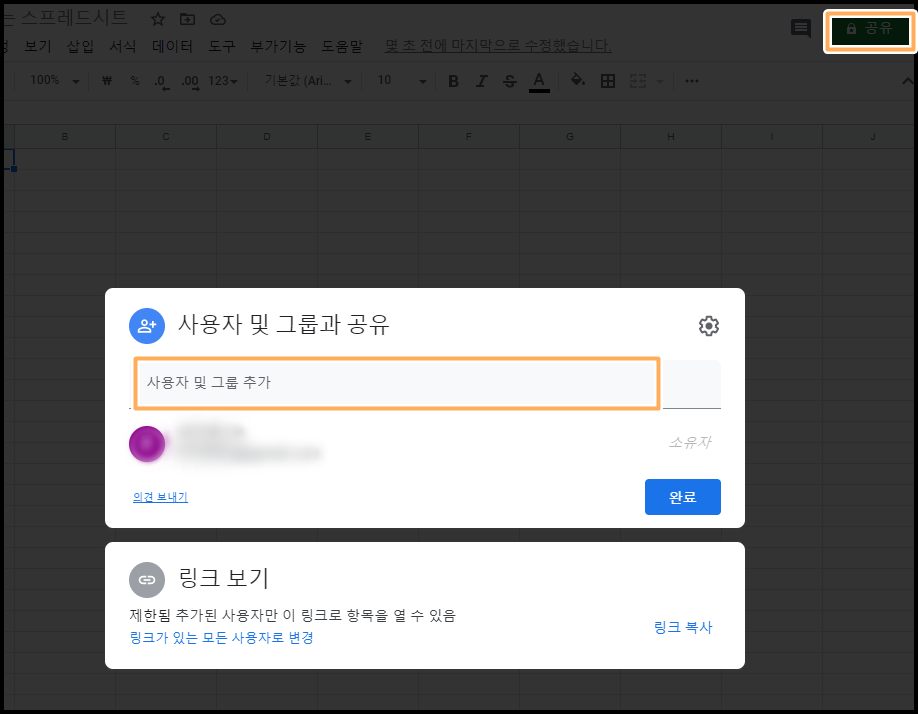Decrease decimal places

click(162, 81)
